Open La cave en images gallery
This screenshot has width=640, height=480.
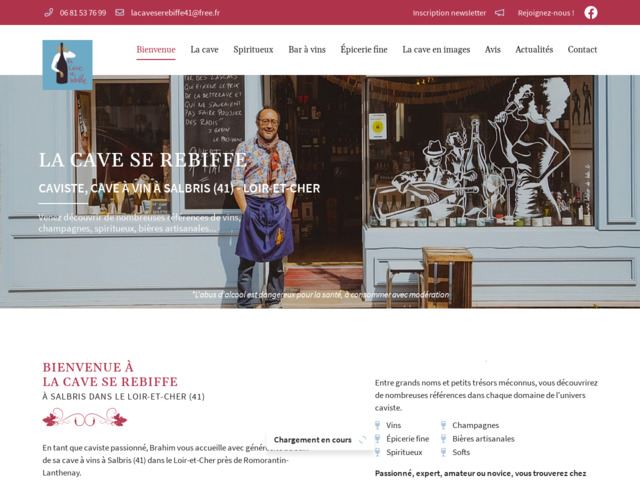click(x=436, y=49)
